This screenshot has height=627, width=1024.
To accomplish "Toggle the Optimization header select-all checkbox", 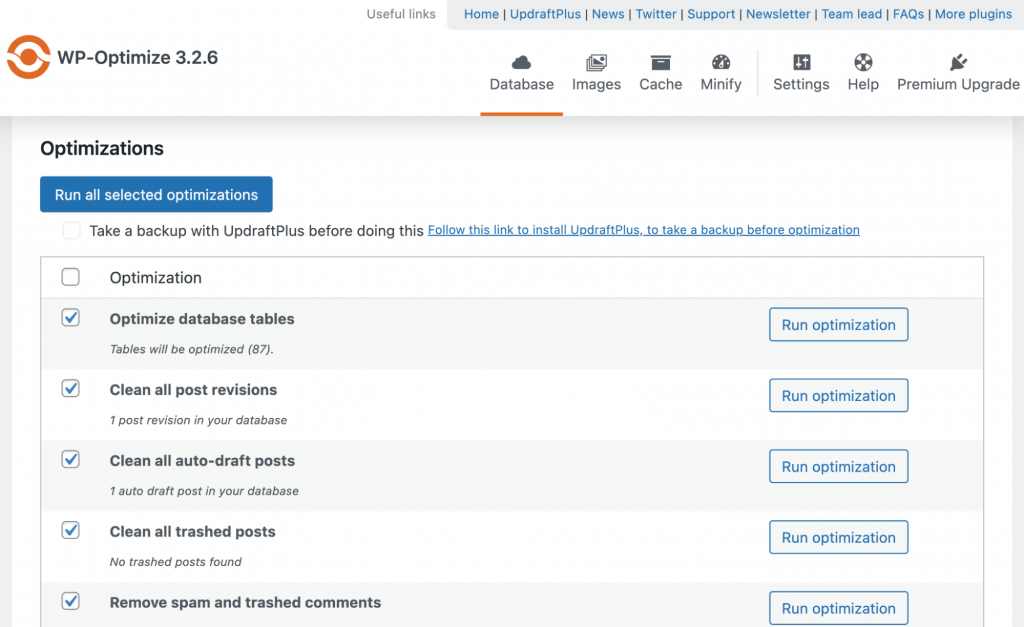I will (70, 278).
